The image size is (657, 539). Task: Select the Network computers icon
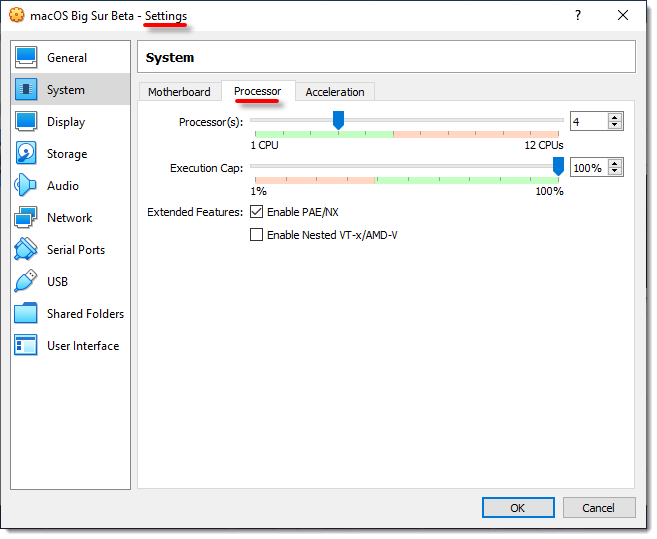pos(26,218)
